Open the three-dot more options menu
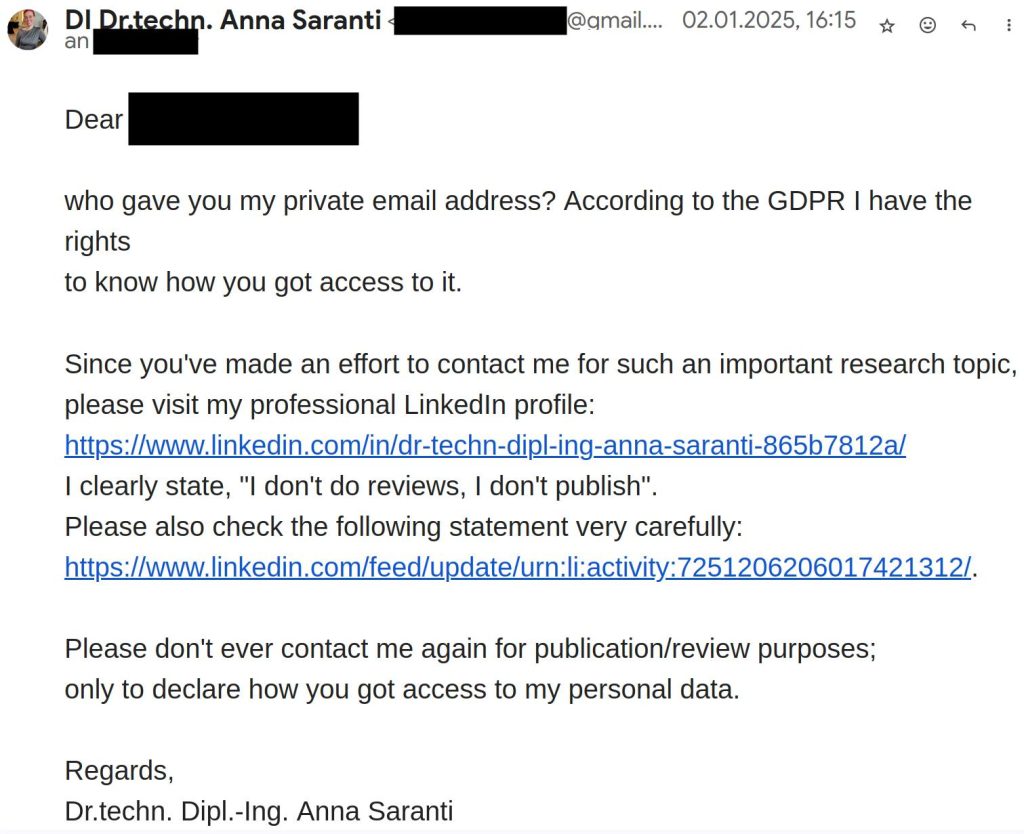Image resolution: width=1024 pixels, height=834 pixels. click(1009, 26)
